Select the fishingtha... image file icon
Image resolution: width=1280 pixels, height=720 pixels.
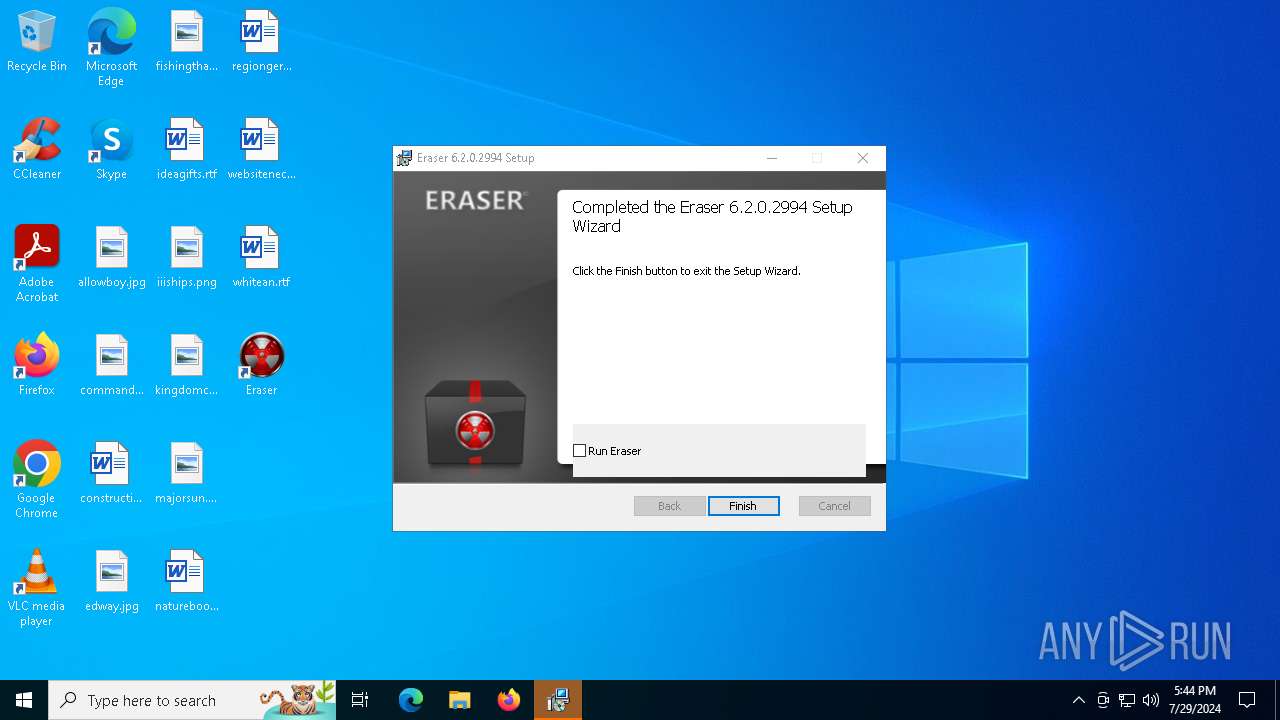(x=187, y=42)
